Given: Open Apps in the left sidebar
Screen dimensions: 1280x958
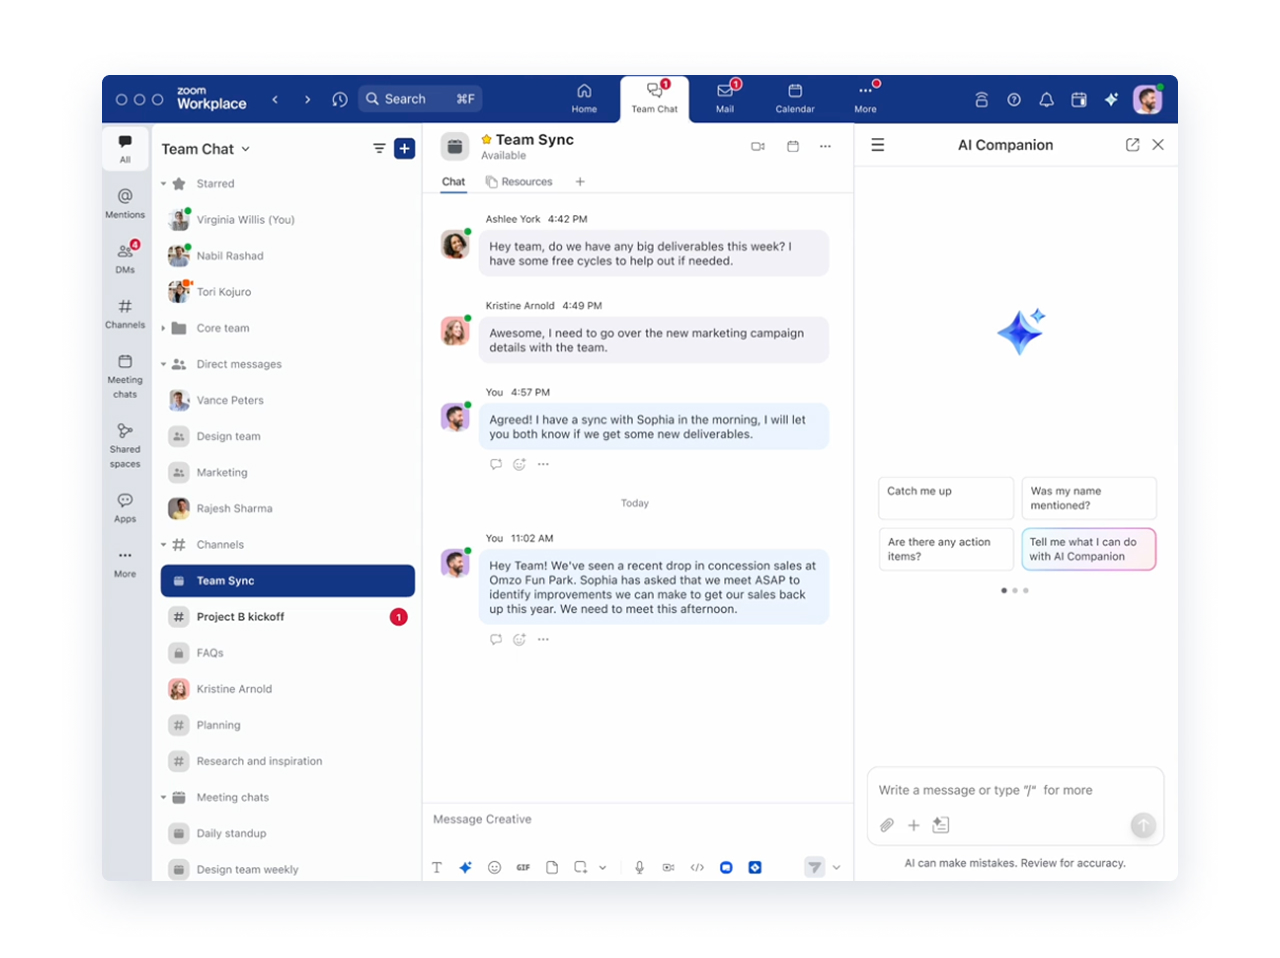Looking at the screenshot, I should 125,507.
